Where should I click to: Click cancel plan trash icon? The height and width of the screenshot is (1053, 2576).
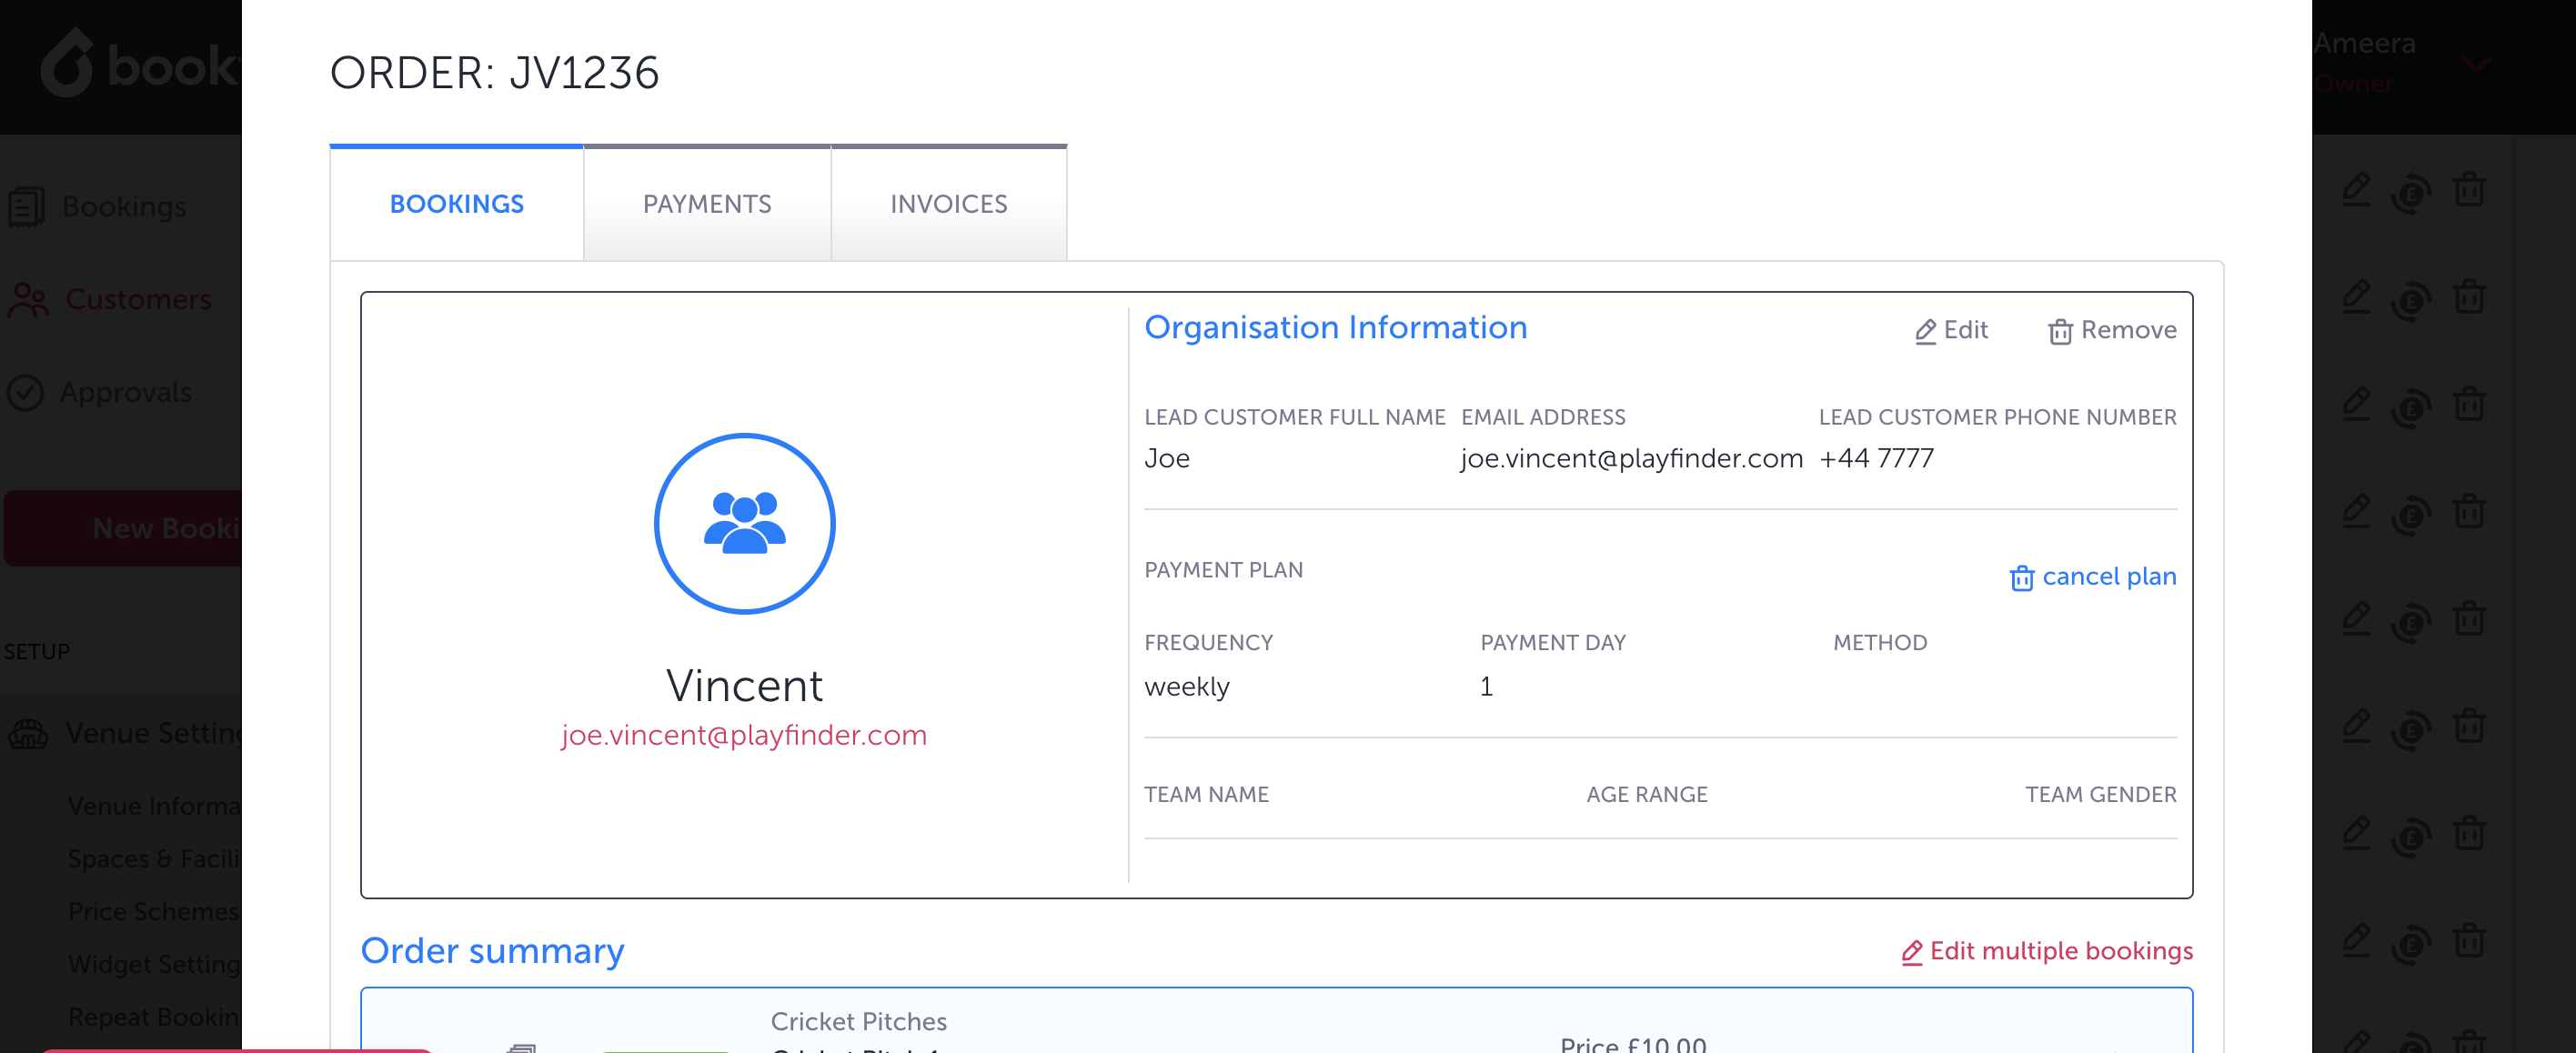[2021, 578]
